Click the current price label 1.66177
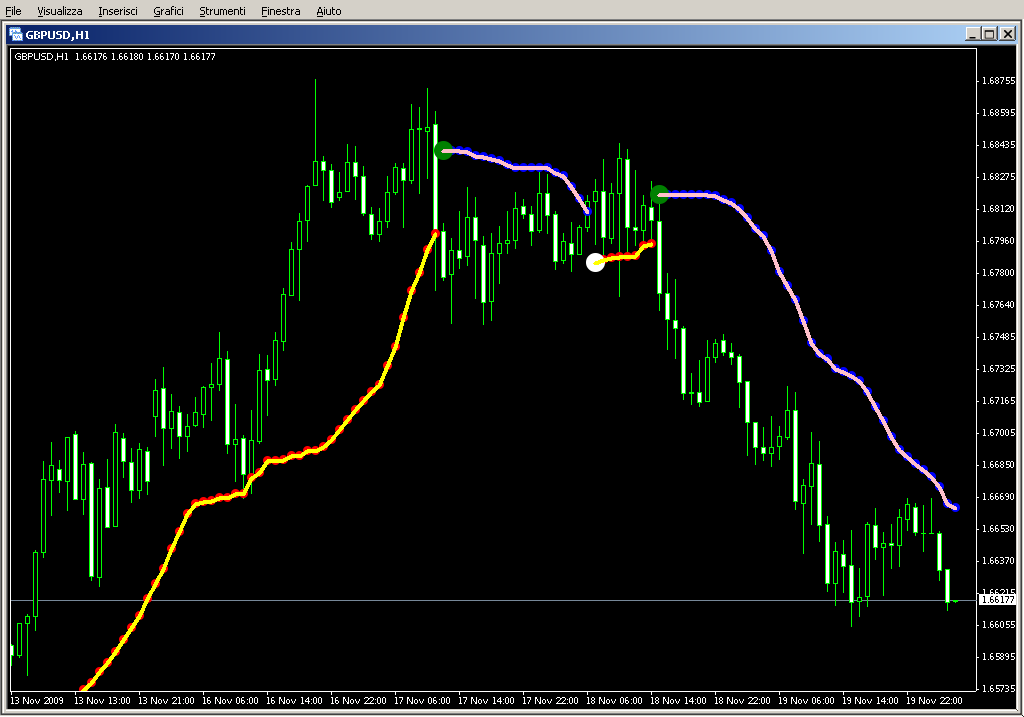Image resolution: width=1024 pixels, height=717 pixels. pos(999,599)
